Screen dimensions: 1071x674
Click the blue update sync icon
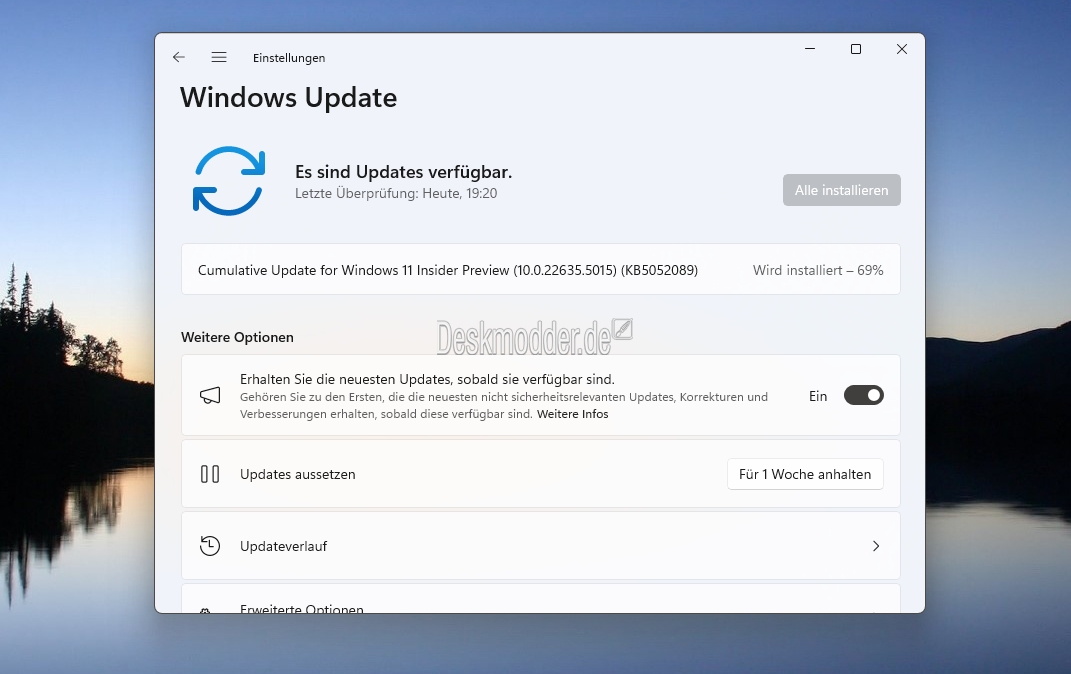click(229, 181)
